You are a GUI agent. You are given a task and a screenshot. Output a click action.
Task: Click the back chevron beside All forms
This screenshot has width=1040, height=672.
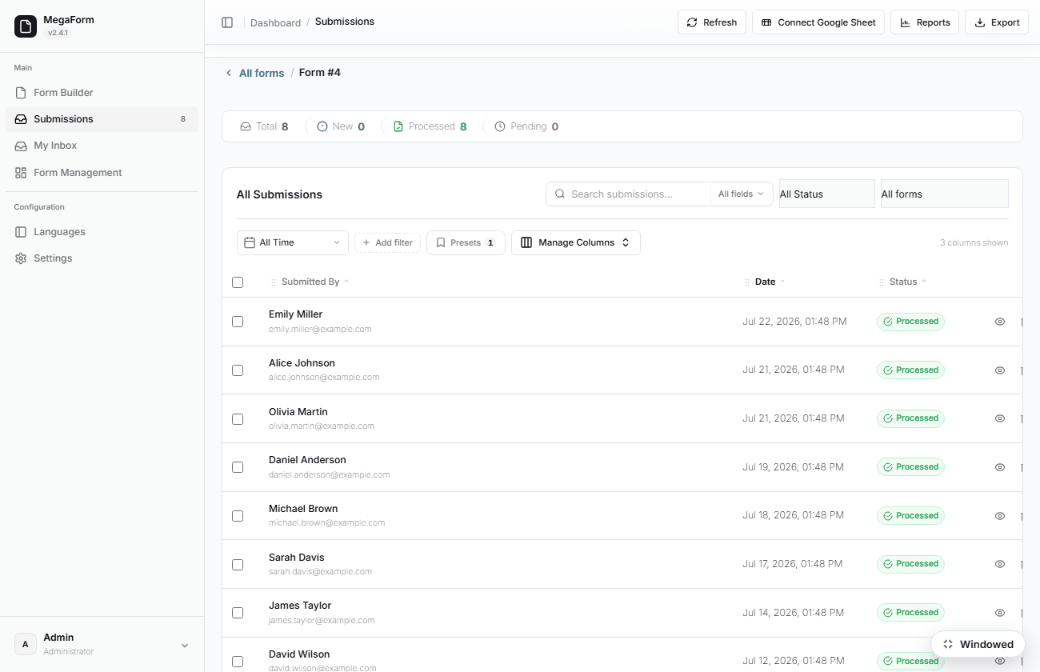tap(229, 73)
